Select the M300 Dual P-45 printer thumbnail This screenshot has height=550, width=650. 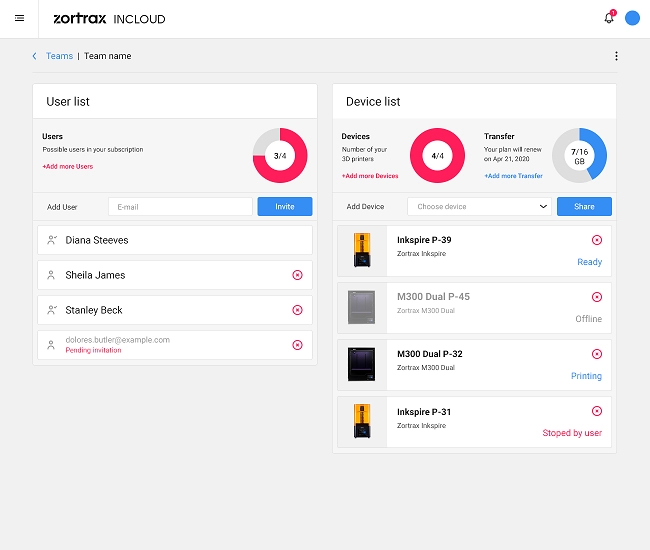(x=360, y=307)
